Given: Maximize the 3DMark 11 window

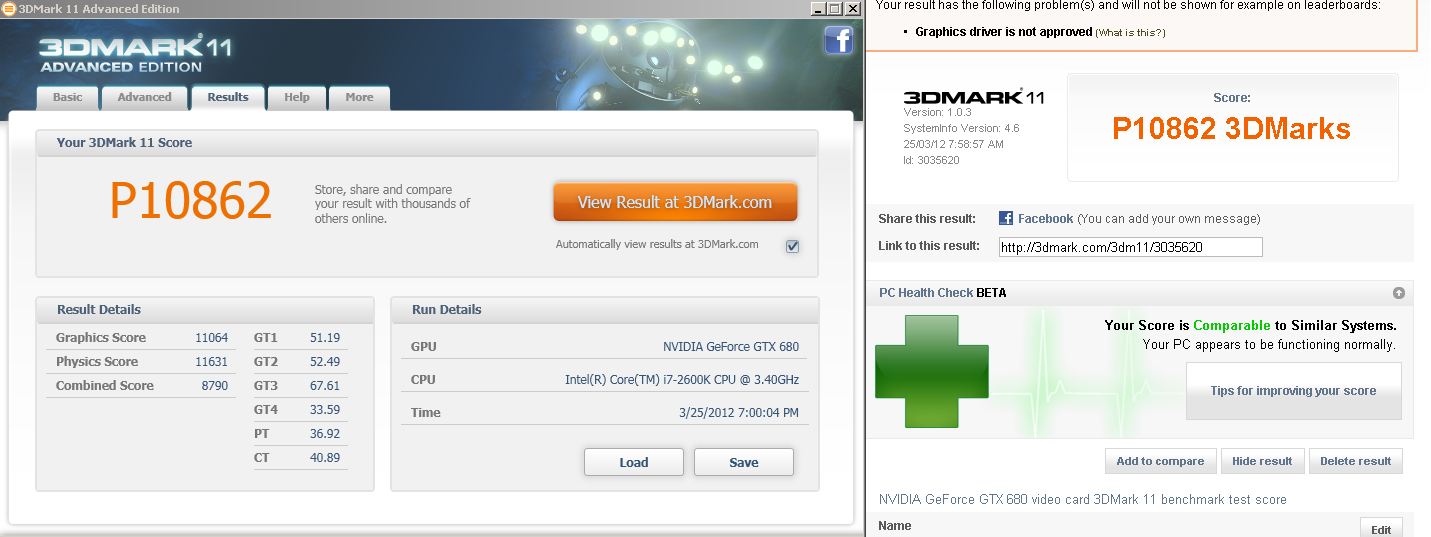Looking at the screenshot, I should (834, 9).
